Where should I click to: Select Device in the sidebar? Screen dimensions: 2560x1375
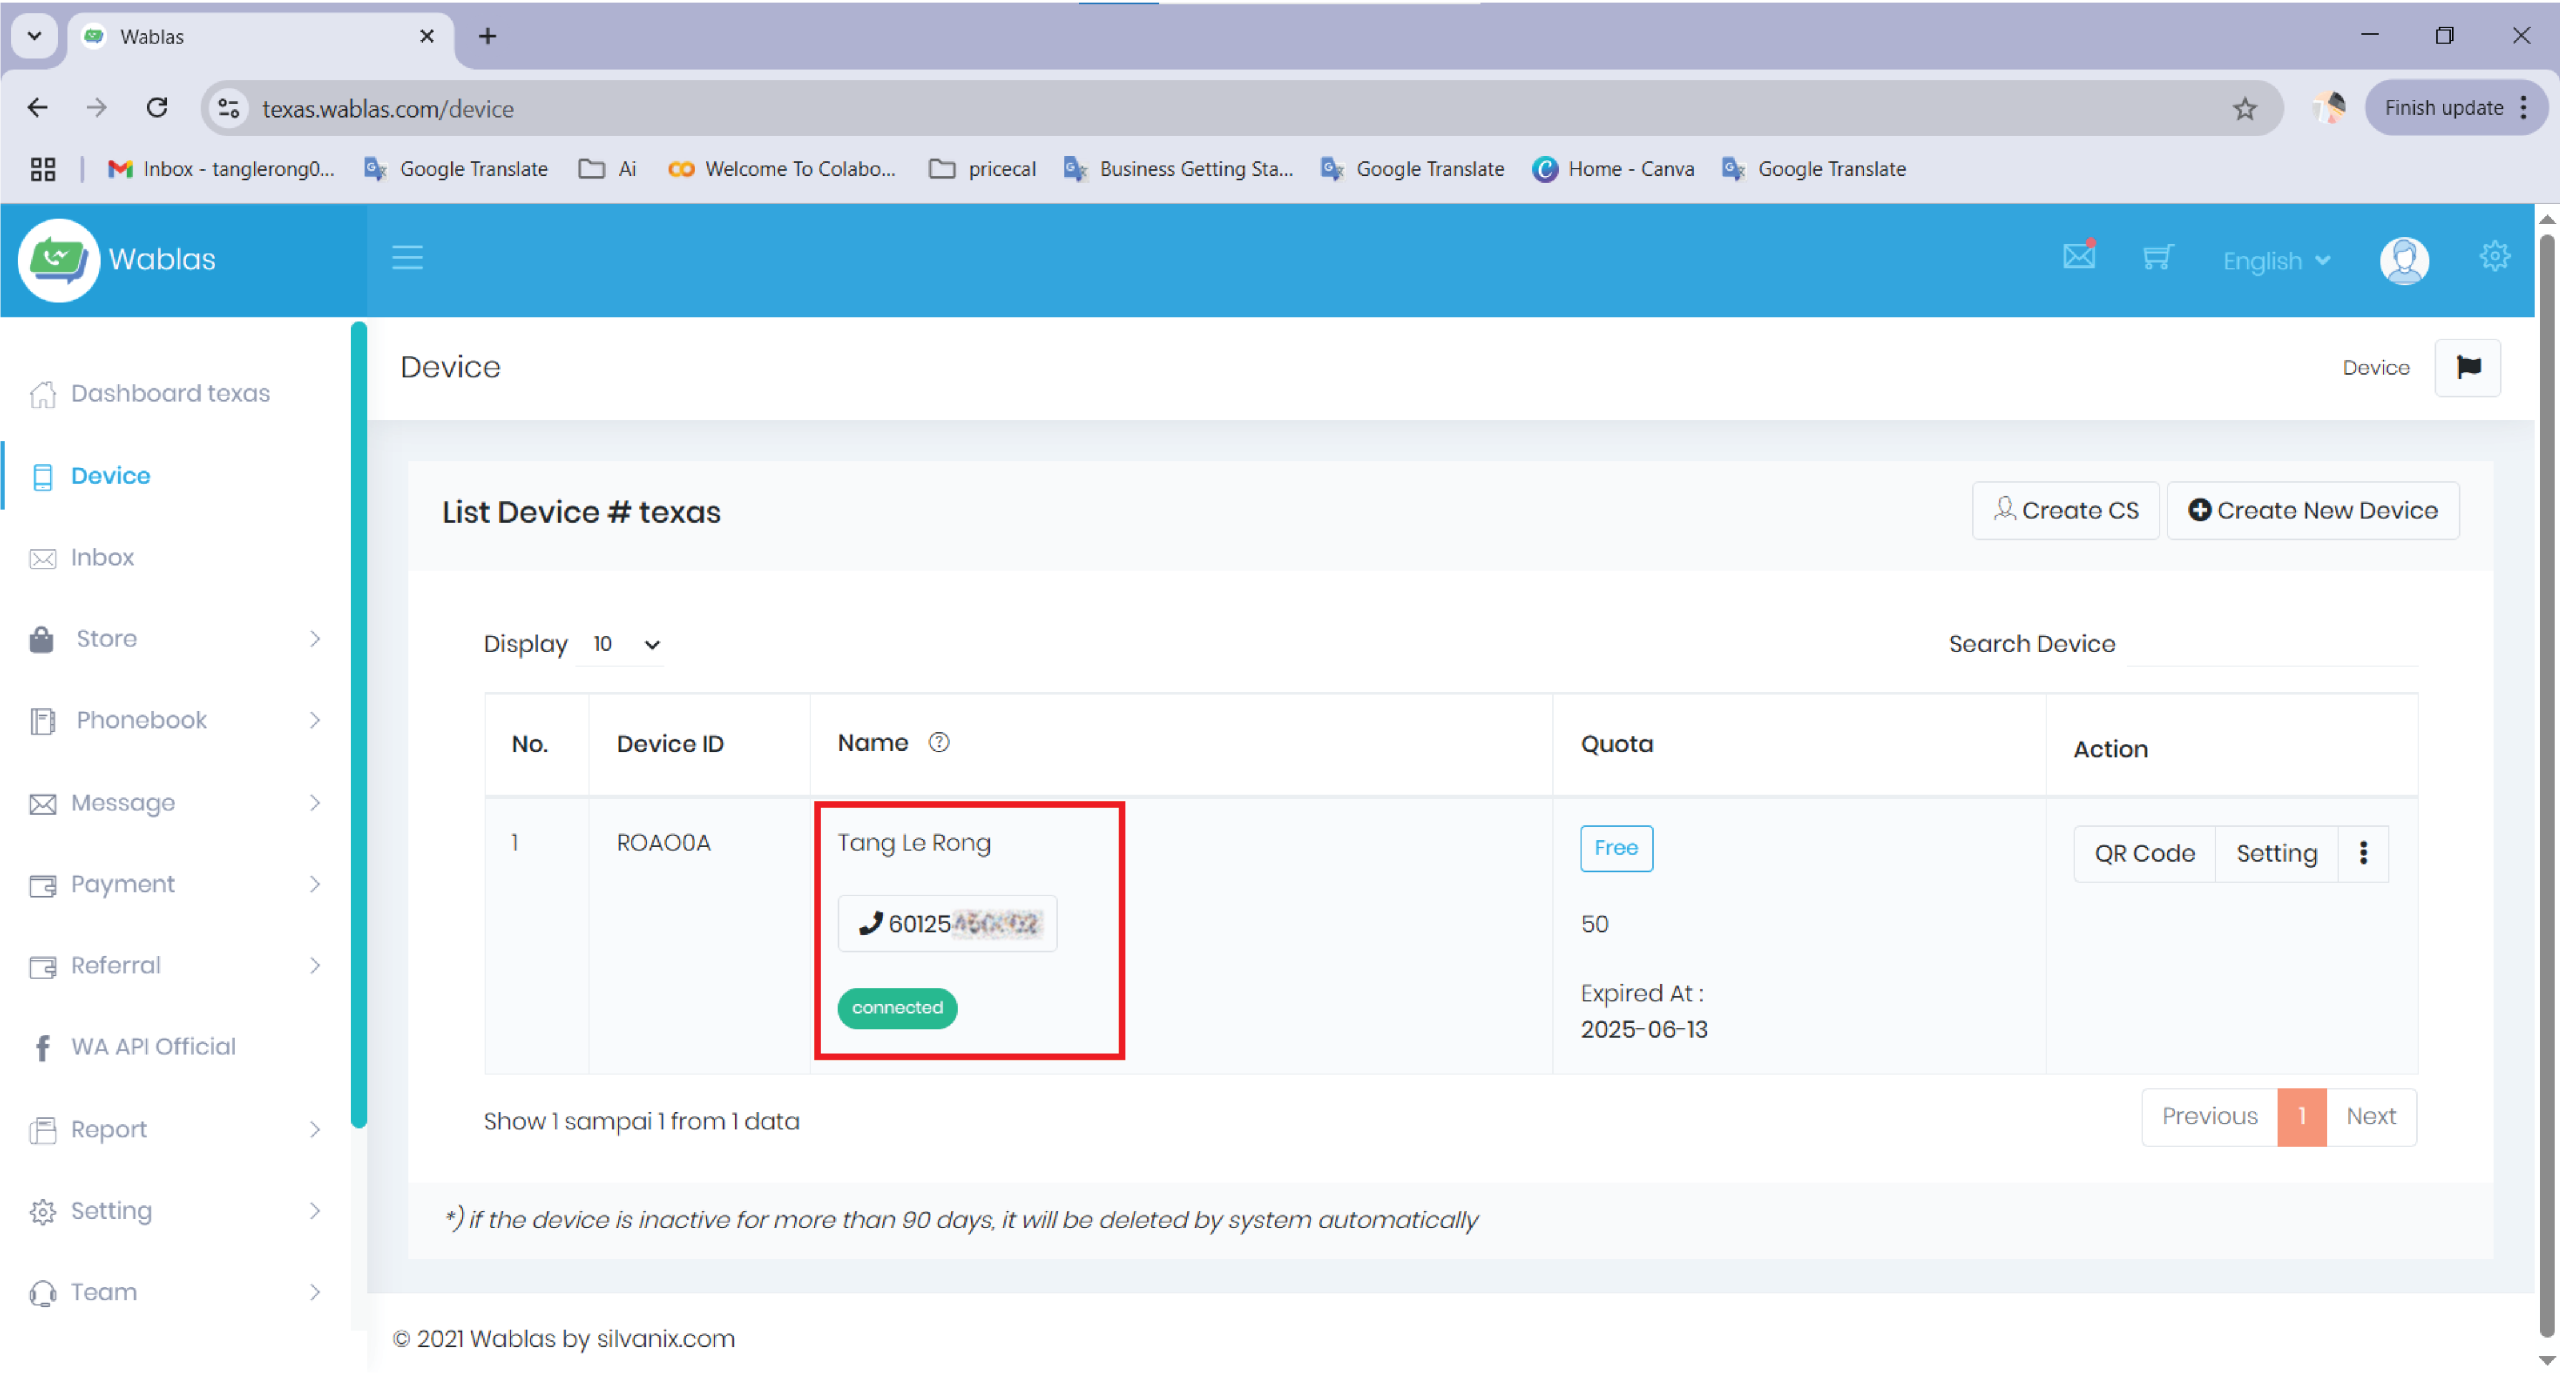(x=110, y=475)
